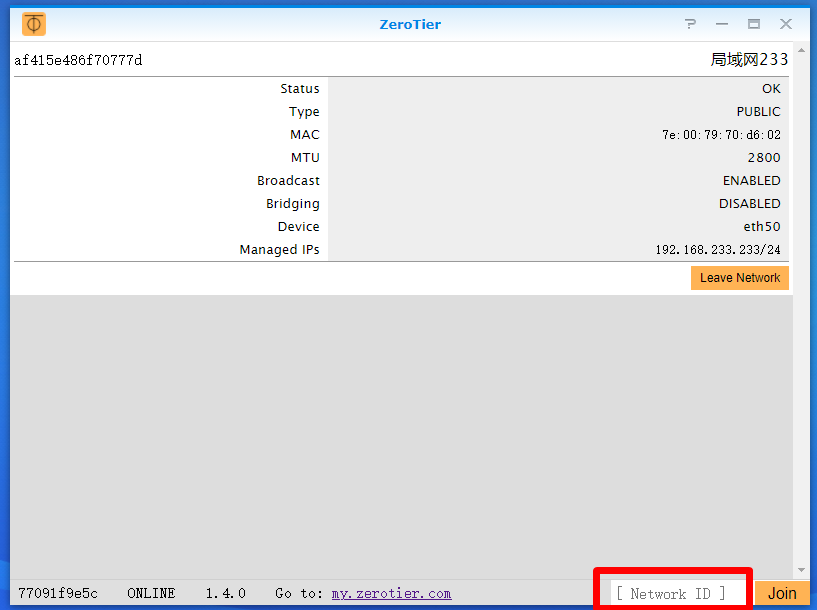Select the ONLINE status text
The width and height of the screenshot is (817, 610).
(151, 593)
